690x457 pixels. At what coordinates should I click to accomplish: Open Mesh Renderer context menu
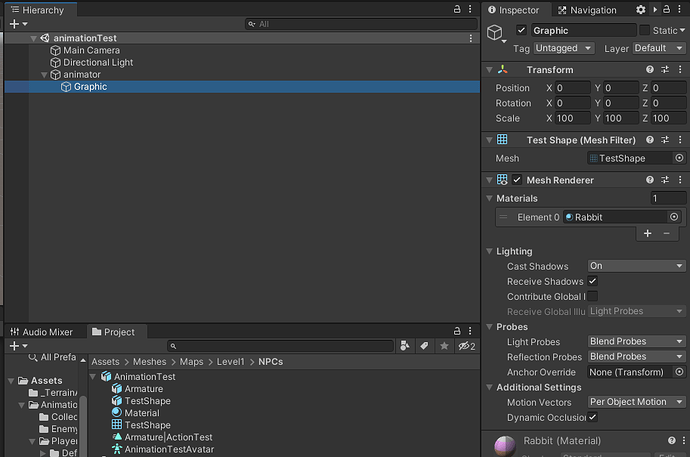[680, 180]
